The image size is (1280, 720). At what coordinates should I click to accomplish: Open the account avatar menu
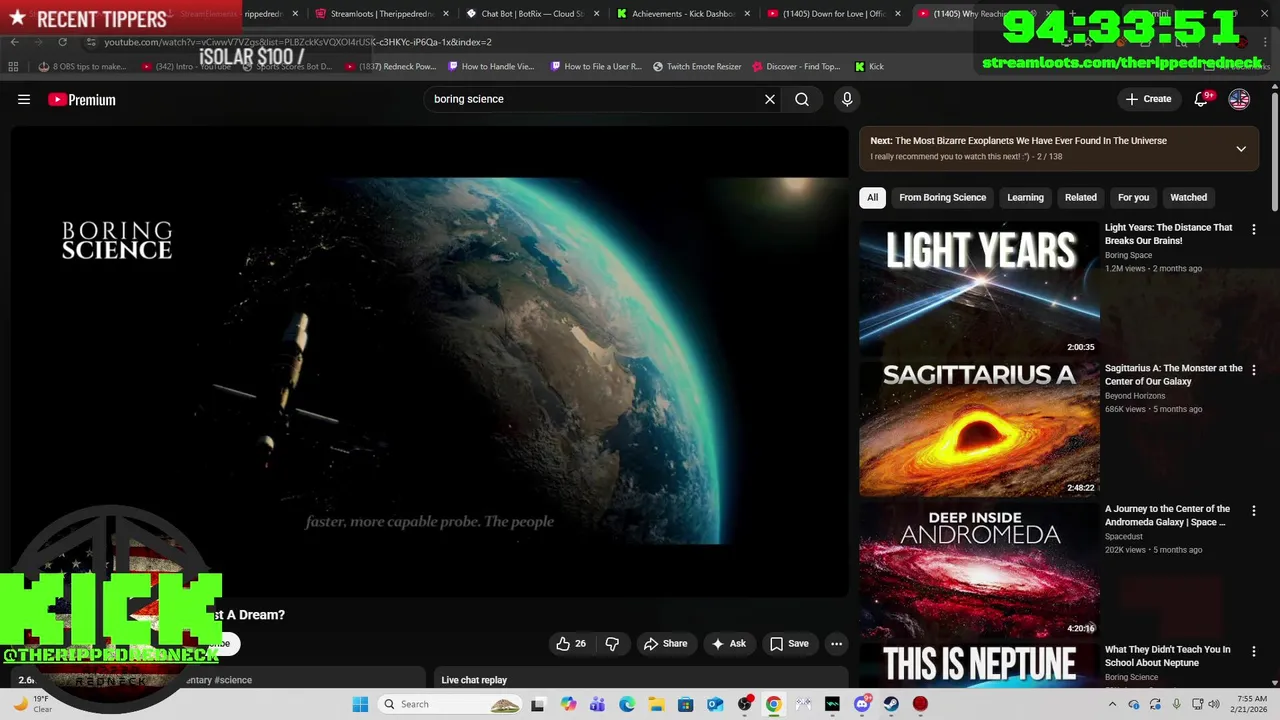pyautogui.click(x=1239, y=99)
